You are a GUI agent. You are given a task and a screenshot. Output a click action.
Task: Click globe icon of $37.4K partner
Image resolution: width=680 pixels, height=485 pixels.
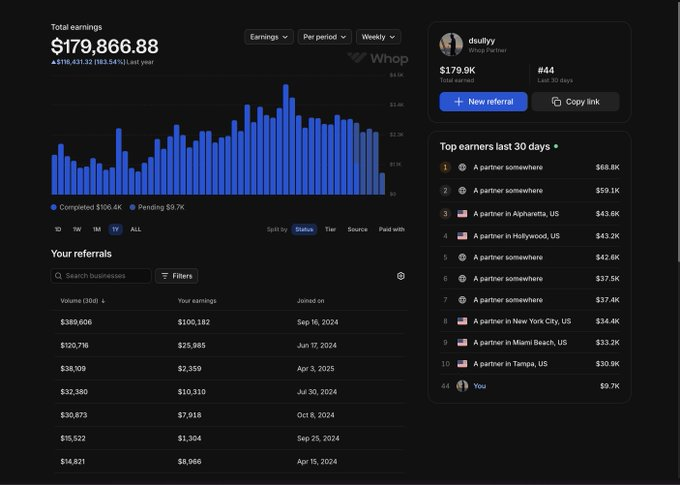[462, 300]
